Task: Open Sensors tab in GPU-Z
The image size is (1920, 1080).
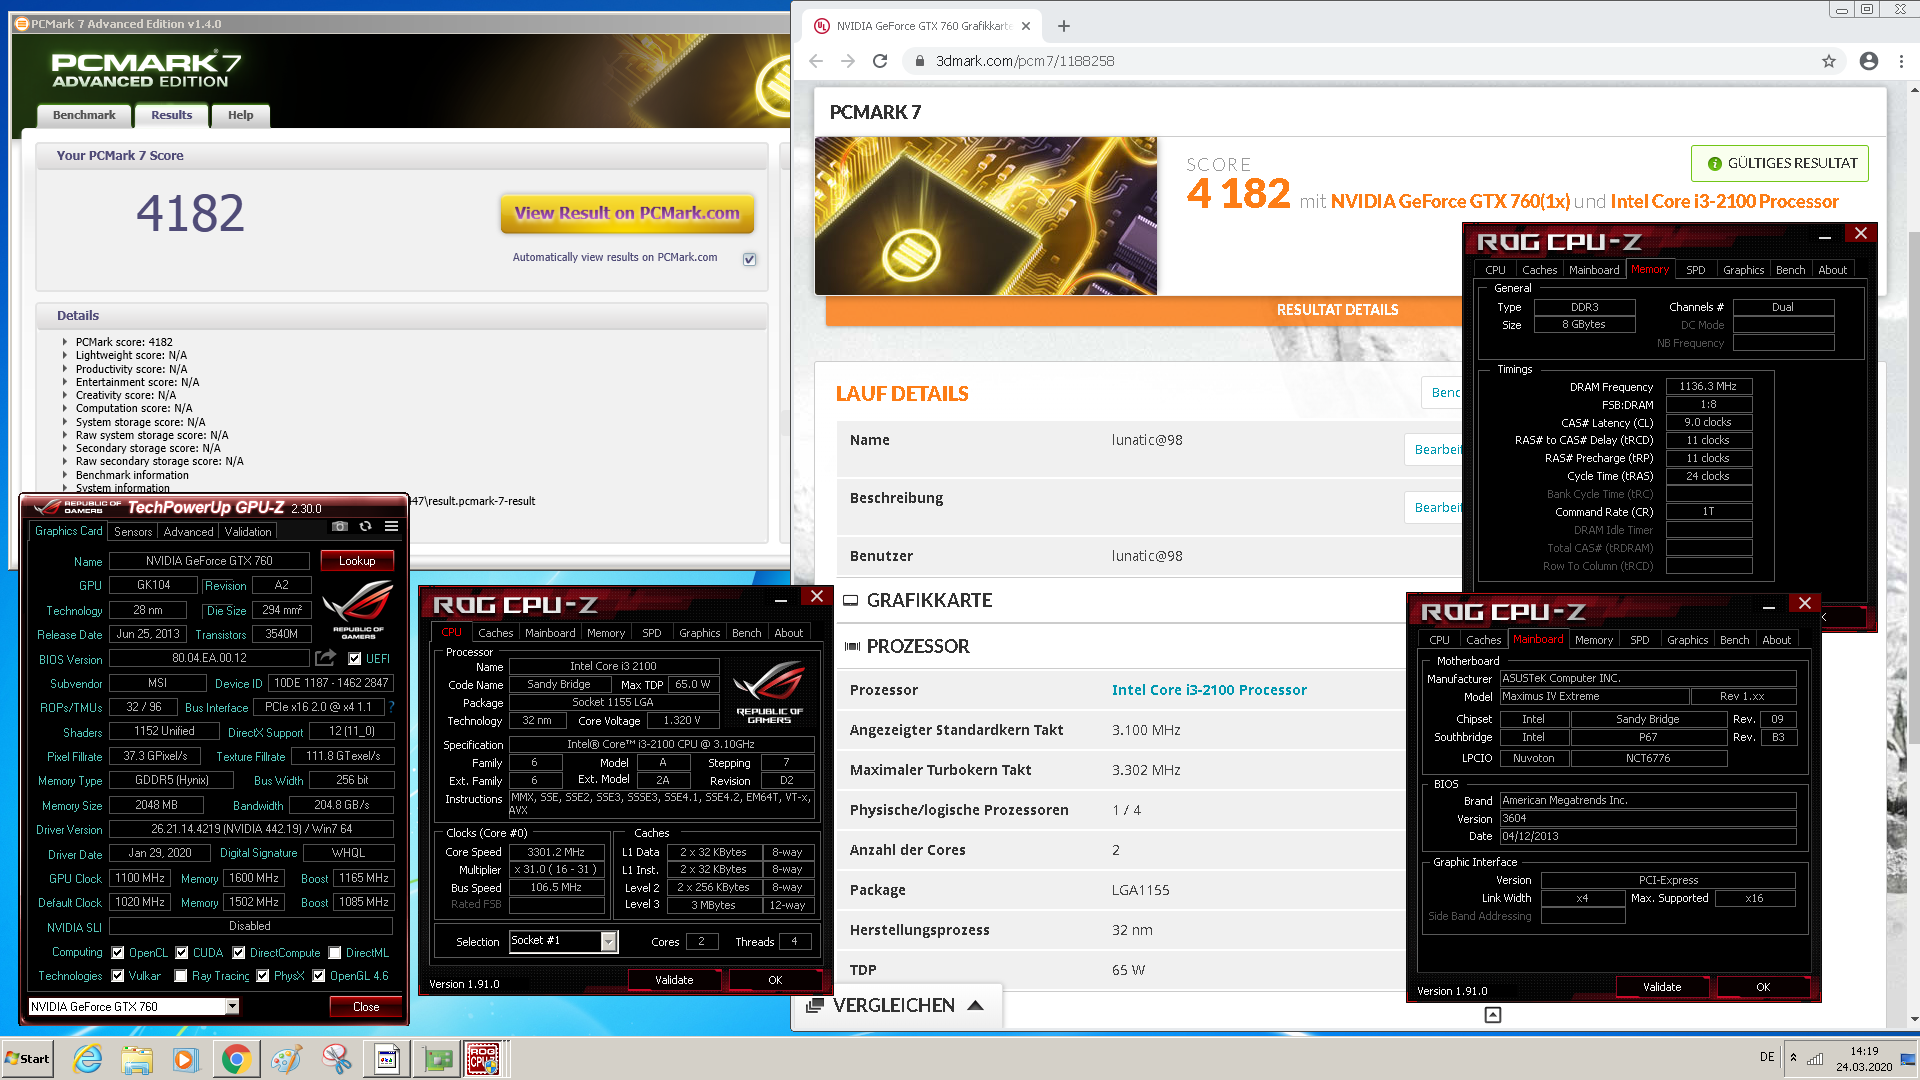Action: [x=133, y=532]
